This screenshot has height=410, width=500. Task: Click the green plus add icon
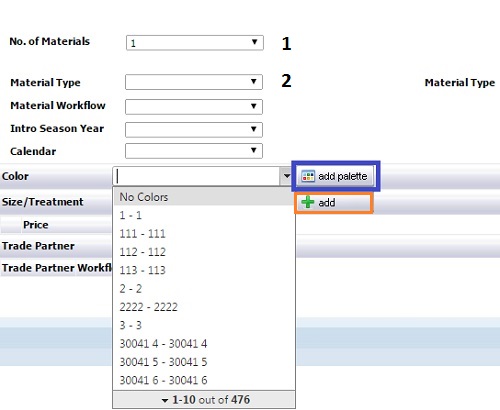click(x=307, y=202)
